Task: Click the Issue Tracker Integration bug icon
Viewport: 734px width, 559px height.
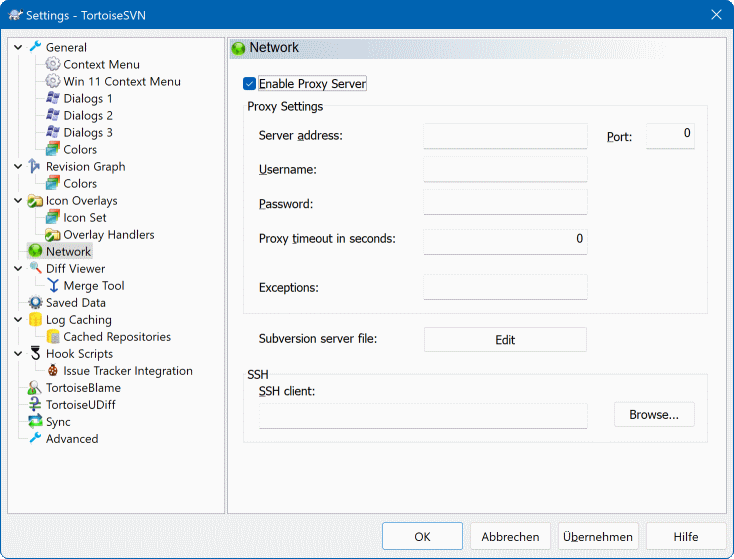Action: (x=53, y=370)
